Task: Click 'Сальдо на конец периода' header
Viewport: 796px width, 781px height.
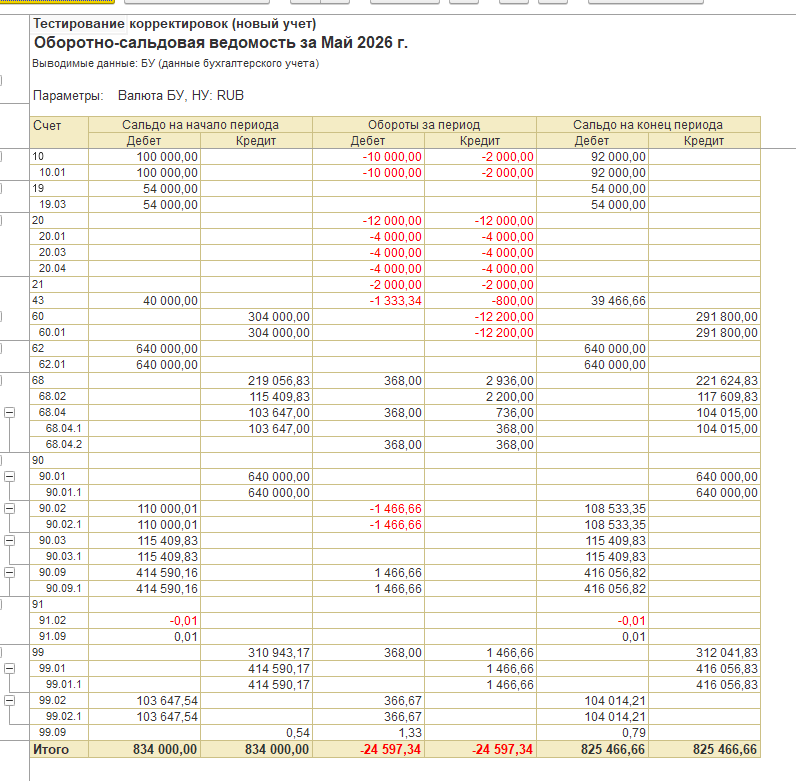Action: point(648,124)
